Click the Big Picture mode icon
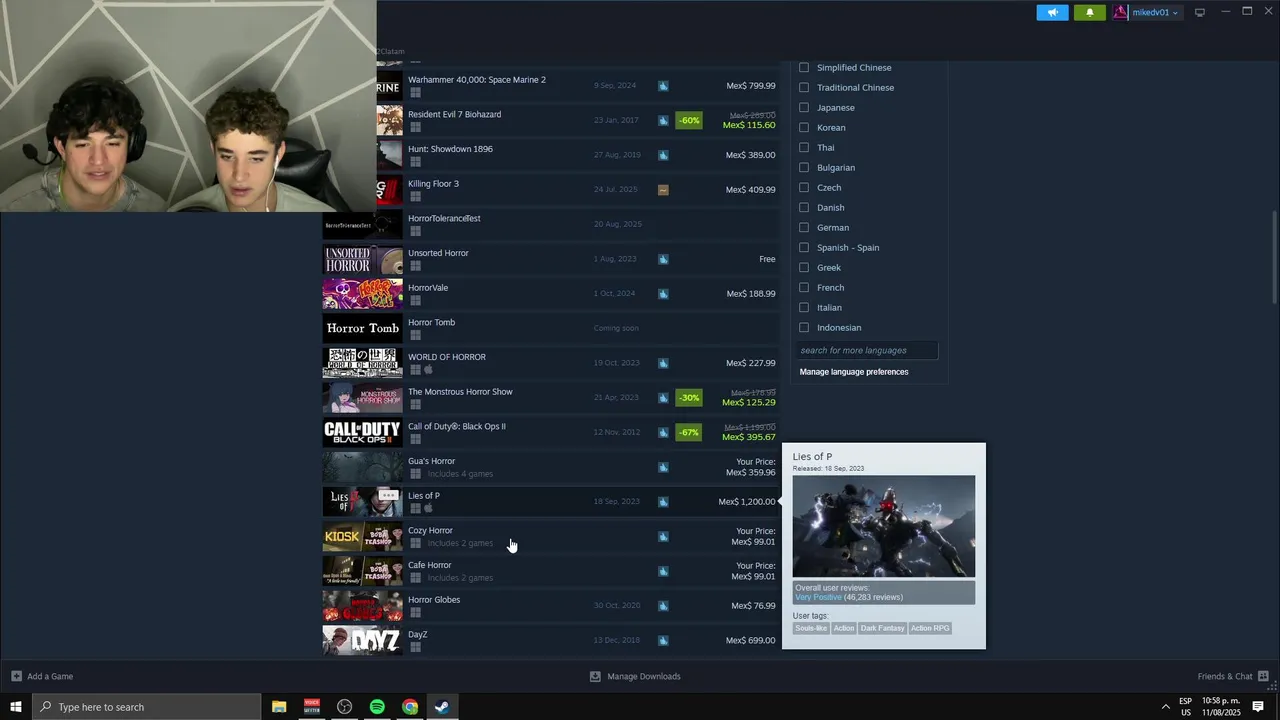This screenshot has width=1280, height=720. tap(1200, 12)
